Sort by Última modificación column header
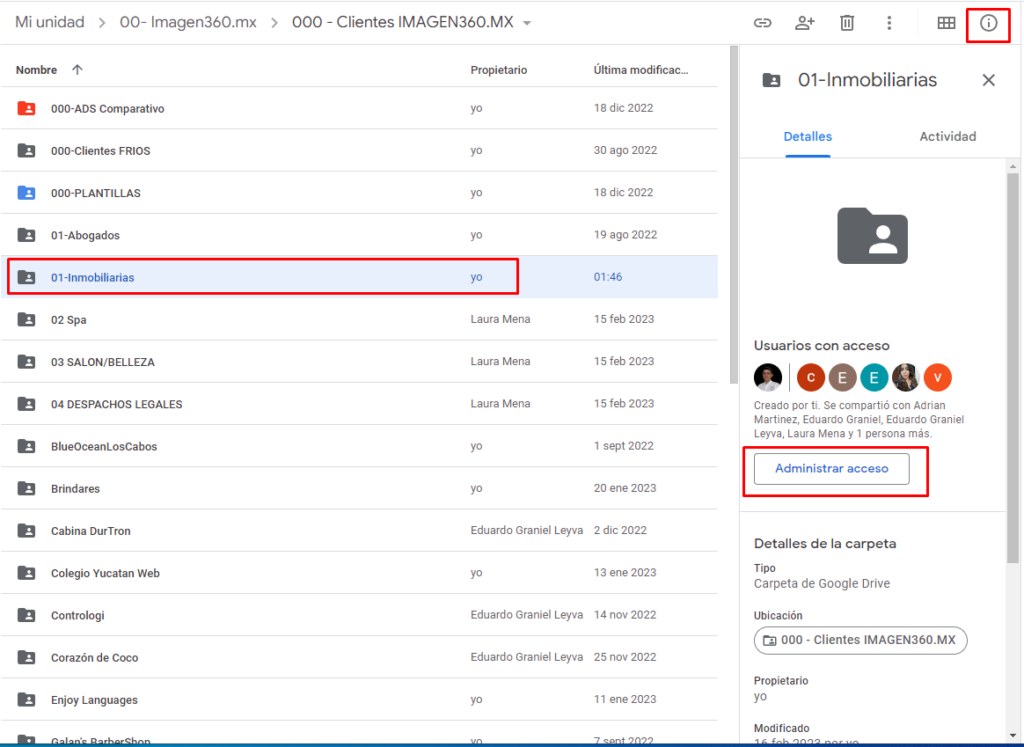 click(x=640, y=70)
